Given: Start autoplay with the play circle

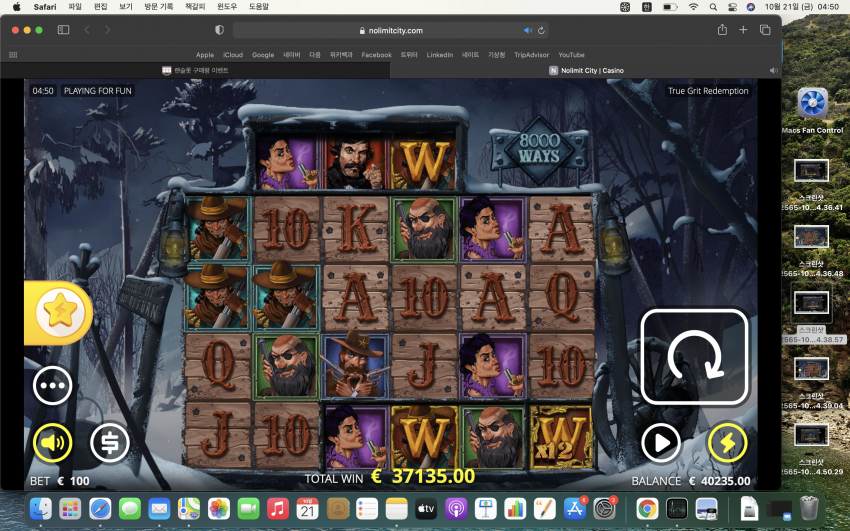Looking at the screenshot, I should [661, 443].
